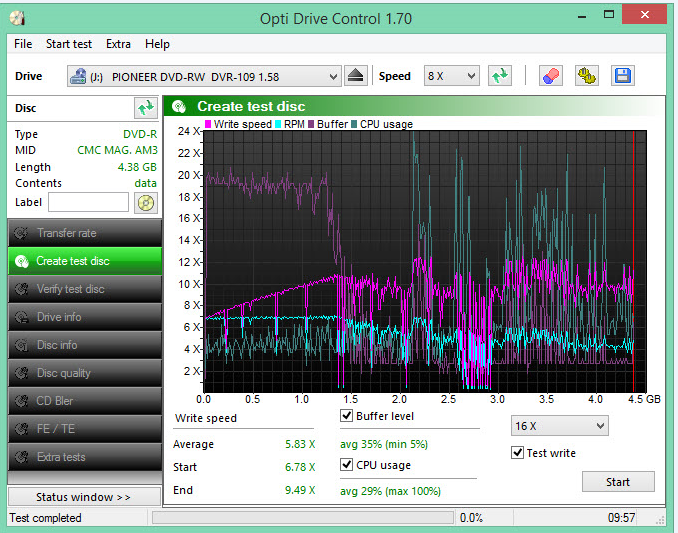
Task: Open the CD Bler test
Action: pyautogui.click(x=85, y=401)
